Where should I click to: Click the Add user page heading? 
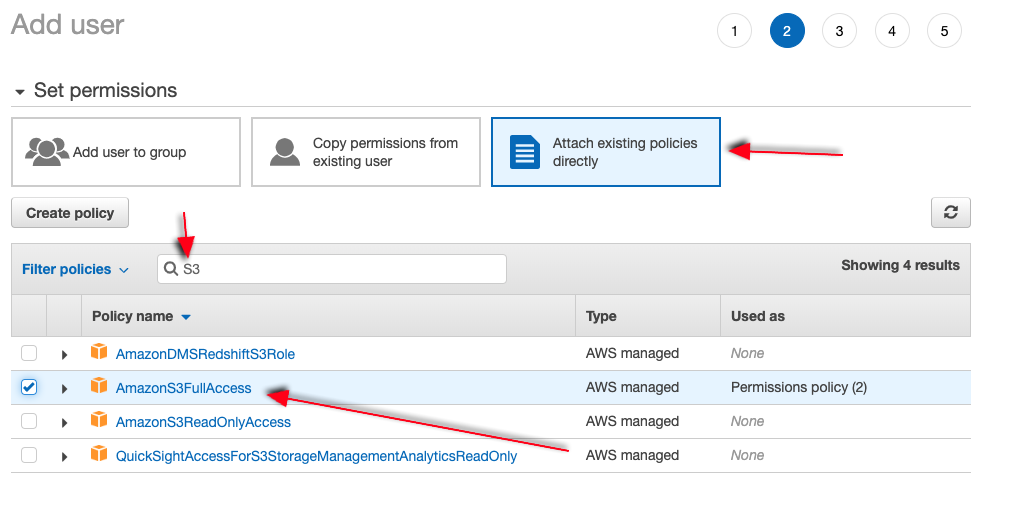point(68,24)
